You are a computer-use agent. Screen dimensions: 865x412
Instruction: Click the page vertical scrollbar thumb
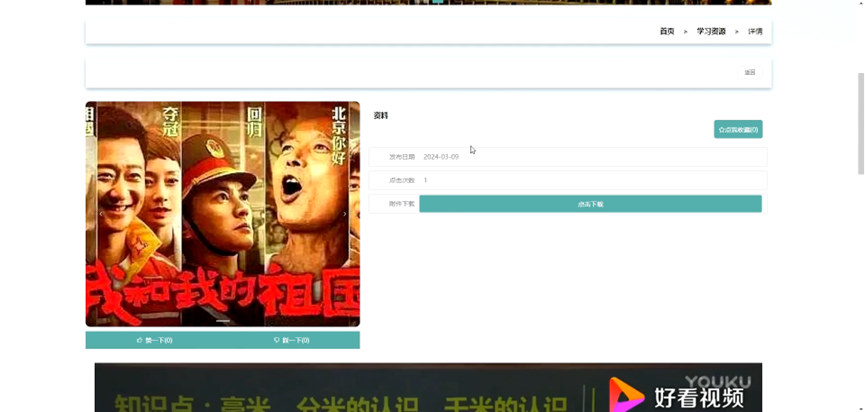(x=861, y=124)
